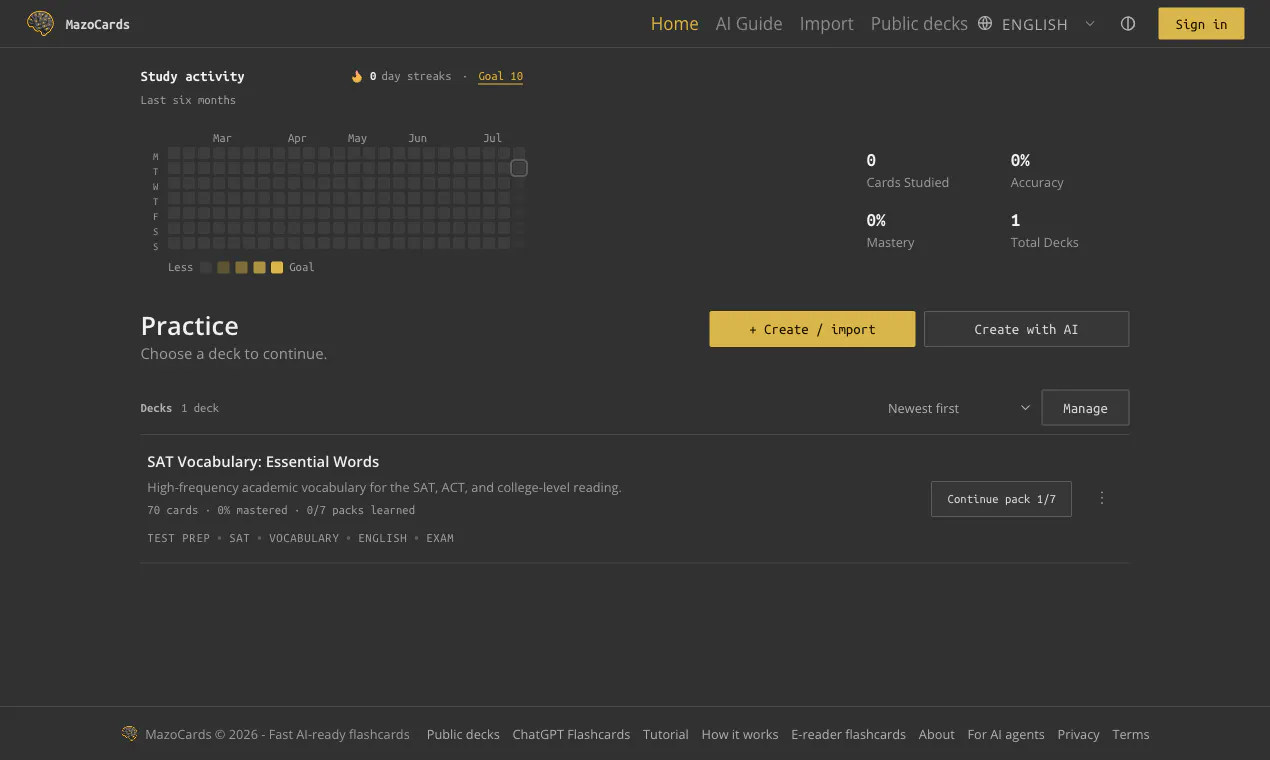The width and height of the screenshot is (1270, 760).
Task: Open the Newest first sort dropdown
Action: point(959,408)
